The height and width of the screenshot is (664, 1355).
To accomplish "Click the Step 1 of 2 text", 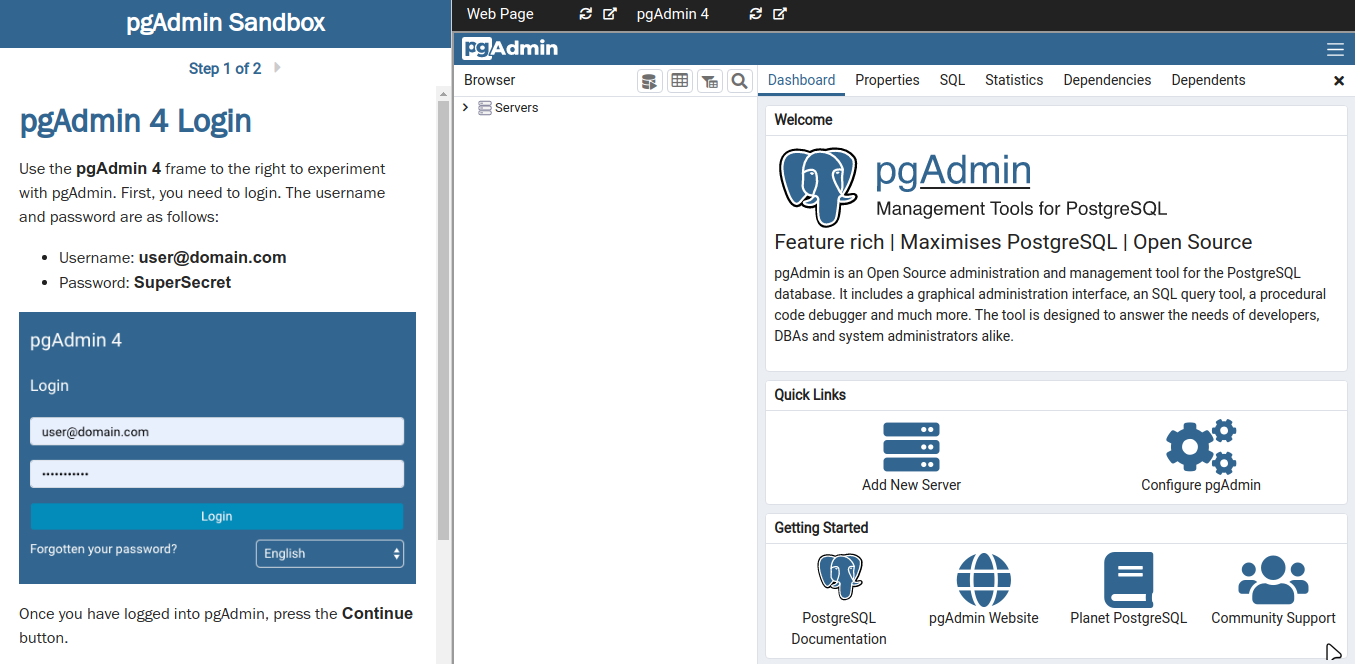I will (x=225, y=68).
